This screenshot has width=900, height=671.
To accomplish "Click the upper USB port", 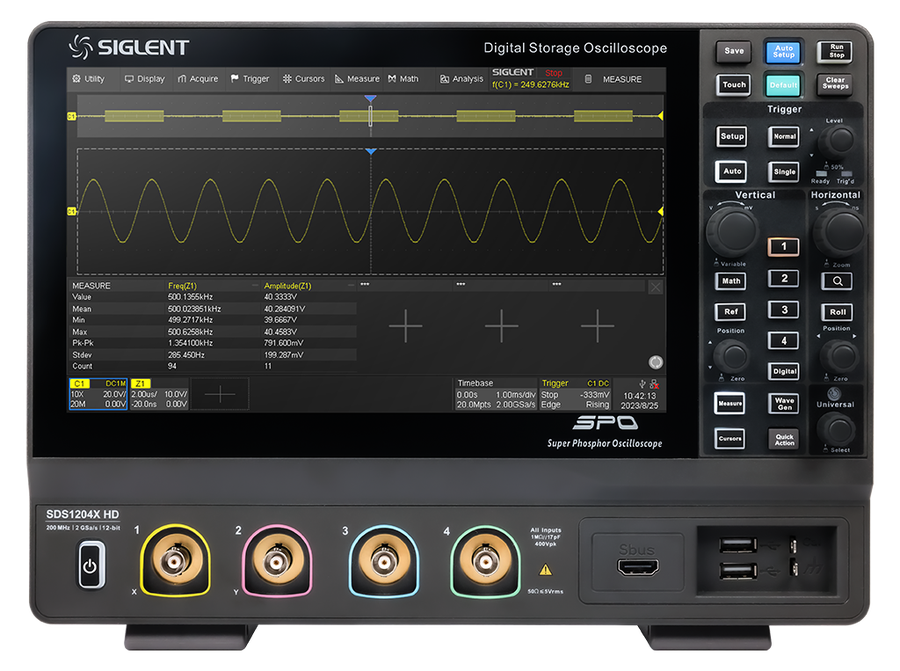I will pos(738,544).
